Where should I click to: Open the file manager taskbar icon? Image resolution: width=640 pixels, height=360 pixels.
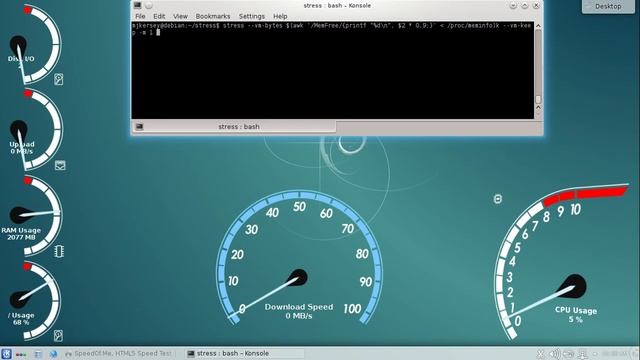tap(38, 354)
